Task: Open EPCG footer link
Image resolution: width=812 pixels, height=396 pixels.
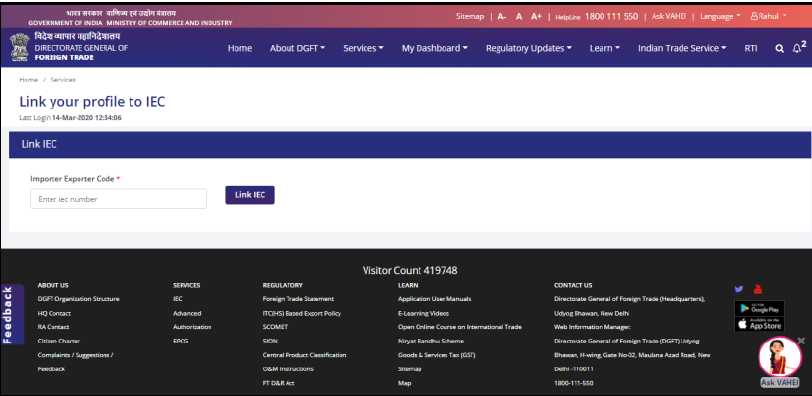Action: 180,342
